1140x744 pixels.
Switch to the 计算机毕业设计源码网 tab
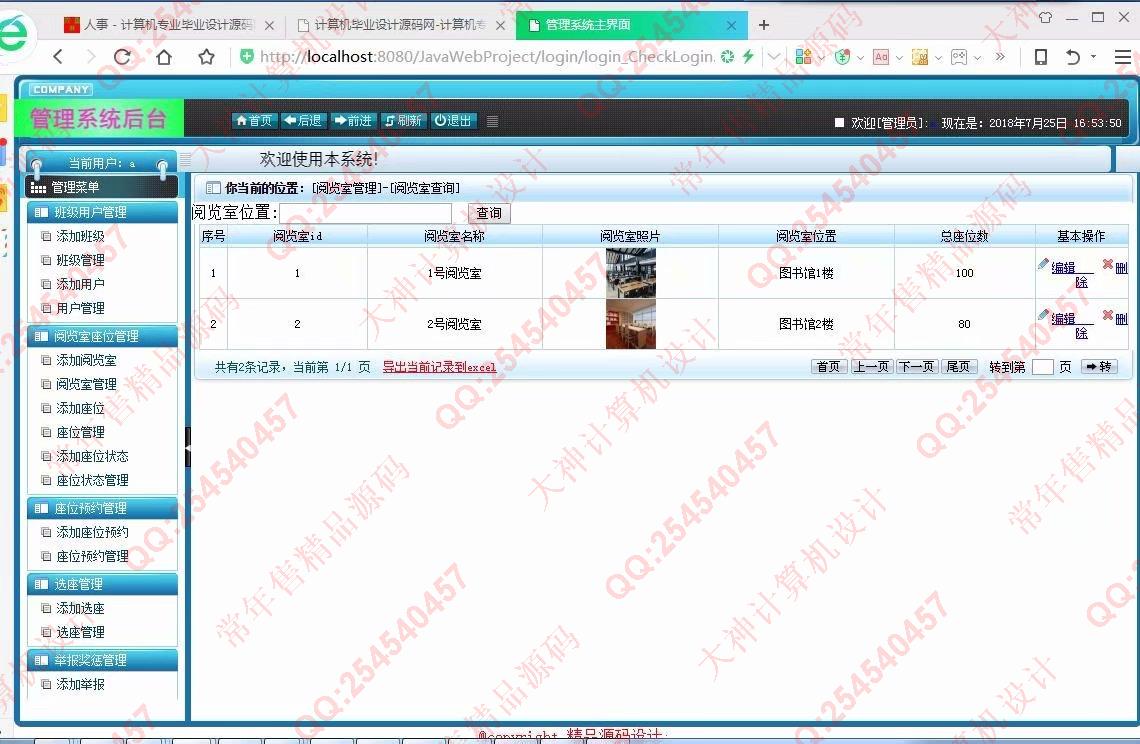tap(401, 25)
